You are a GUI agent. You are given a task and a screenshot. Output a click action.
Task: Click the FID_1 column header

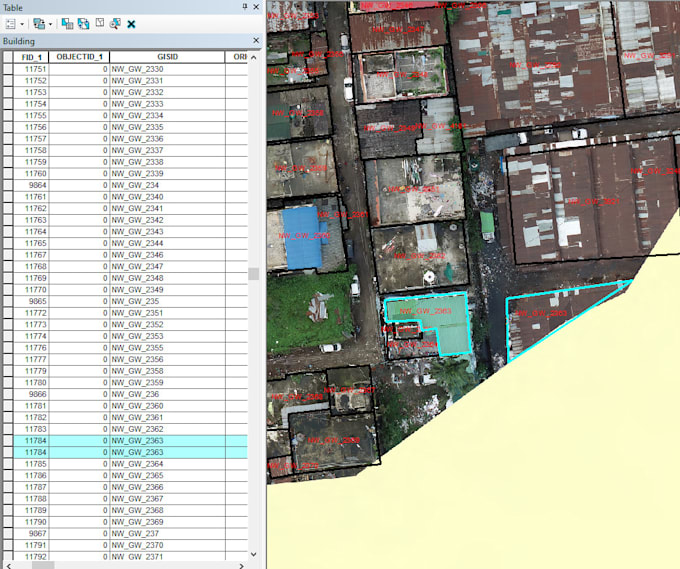click(x=31, y=57)
